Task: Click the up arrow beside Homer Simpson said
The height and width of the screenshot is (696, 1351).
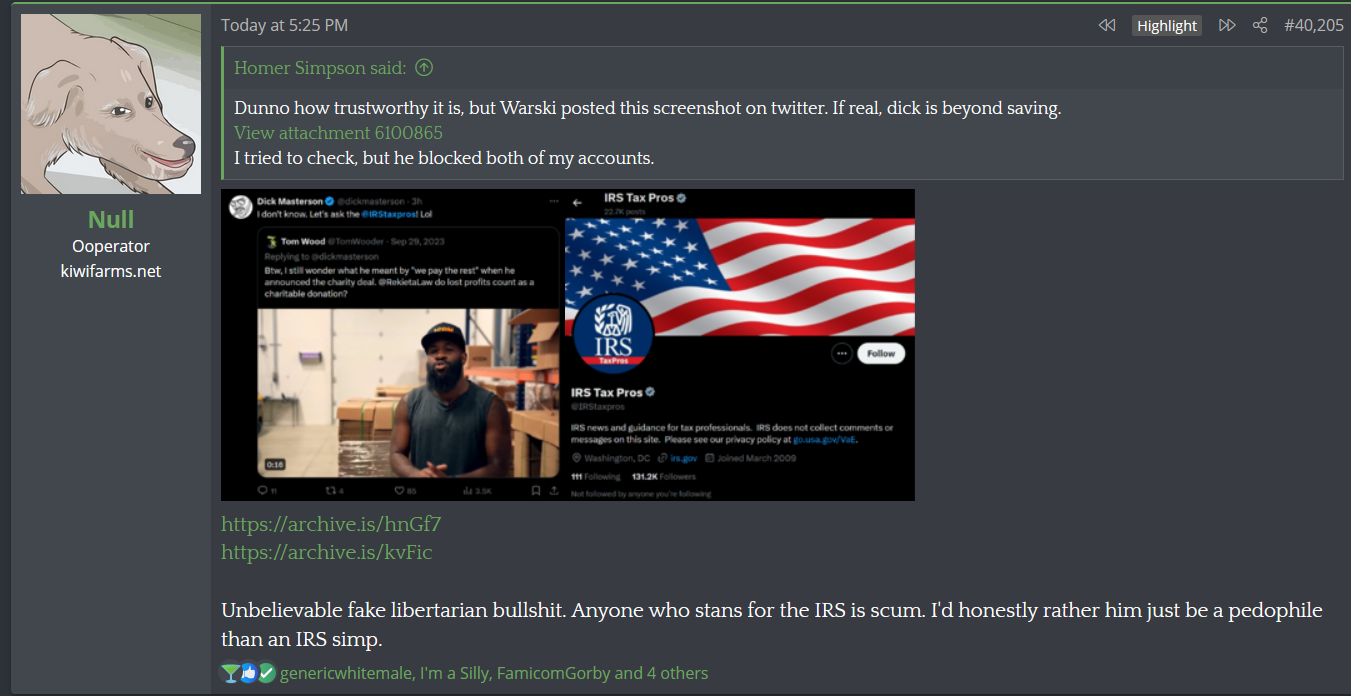Action: pos(424,68)
